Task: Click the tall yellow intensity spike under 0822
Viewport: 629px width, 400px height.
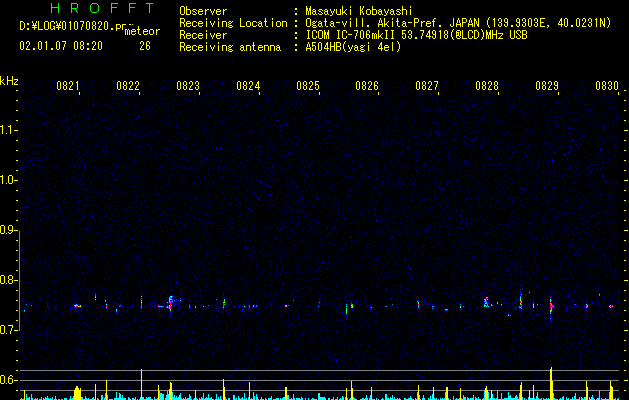Action: tap(141, 384)
